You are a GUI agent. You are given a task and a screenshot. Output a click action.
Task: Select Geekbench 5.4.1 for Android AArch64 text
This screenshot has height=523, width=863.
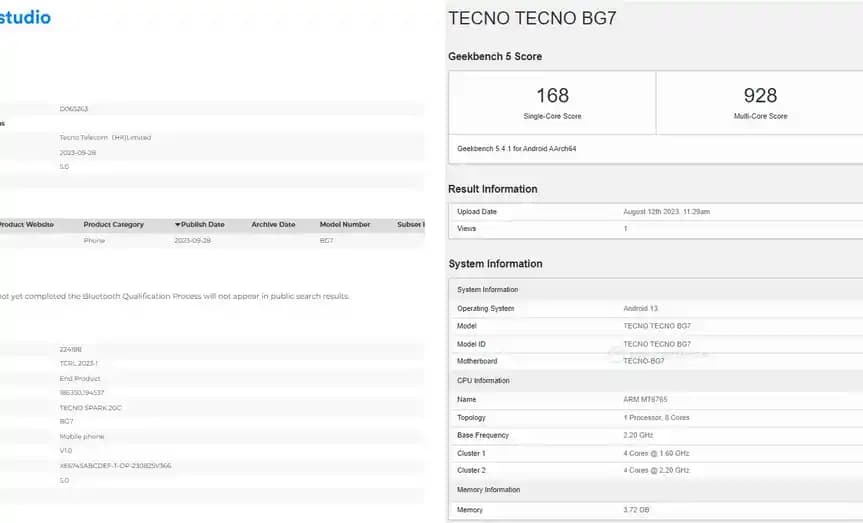point(516,149)
